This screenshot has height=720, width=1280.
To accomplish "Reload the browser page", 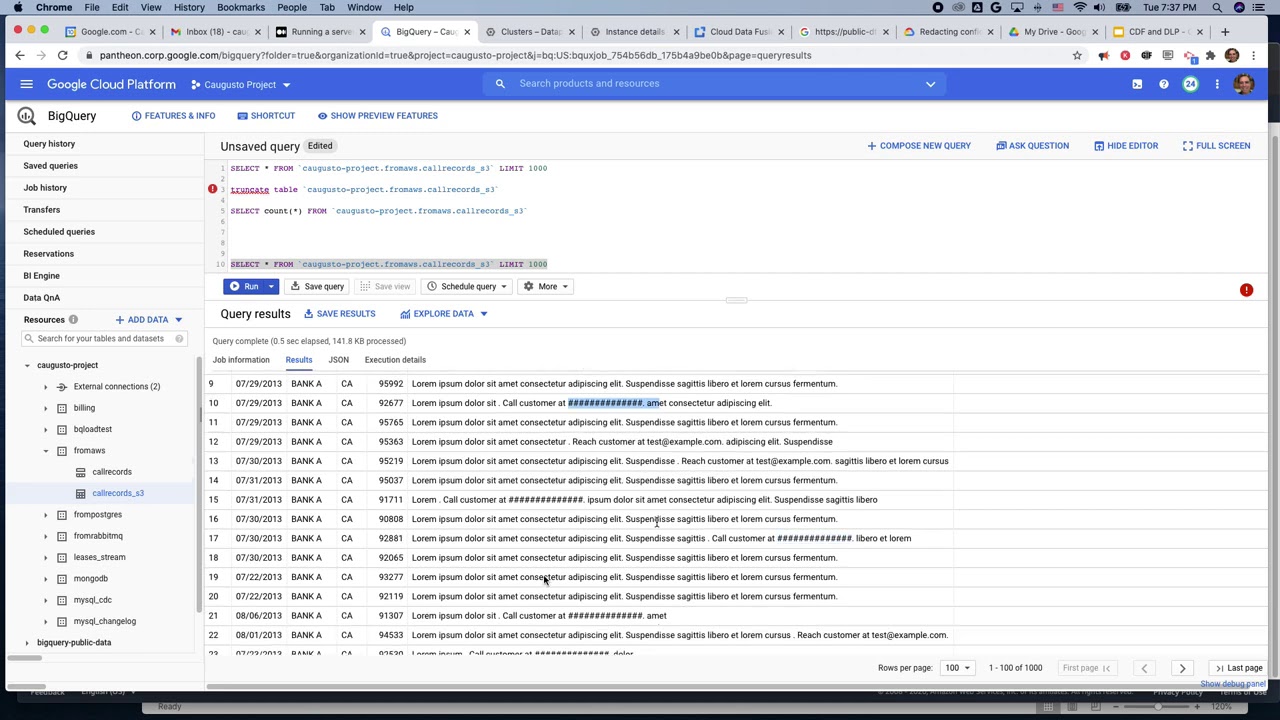I will [x=62, y=56].
